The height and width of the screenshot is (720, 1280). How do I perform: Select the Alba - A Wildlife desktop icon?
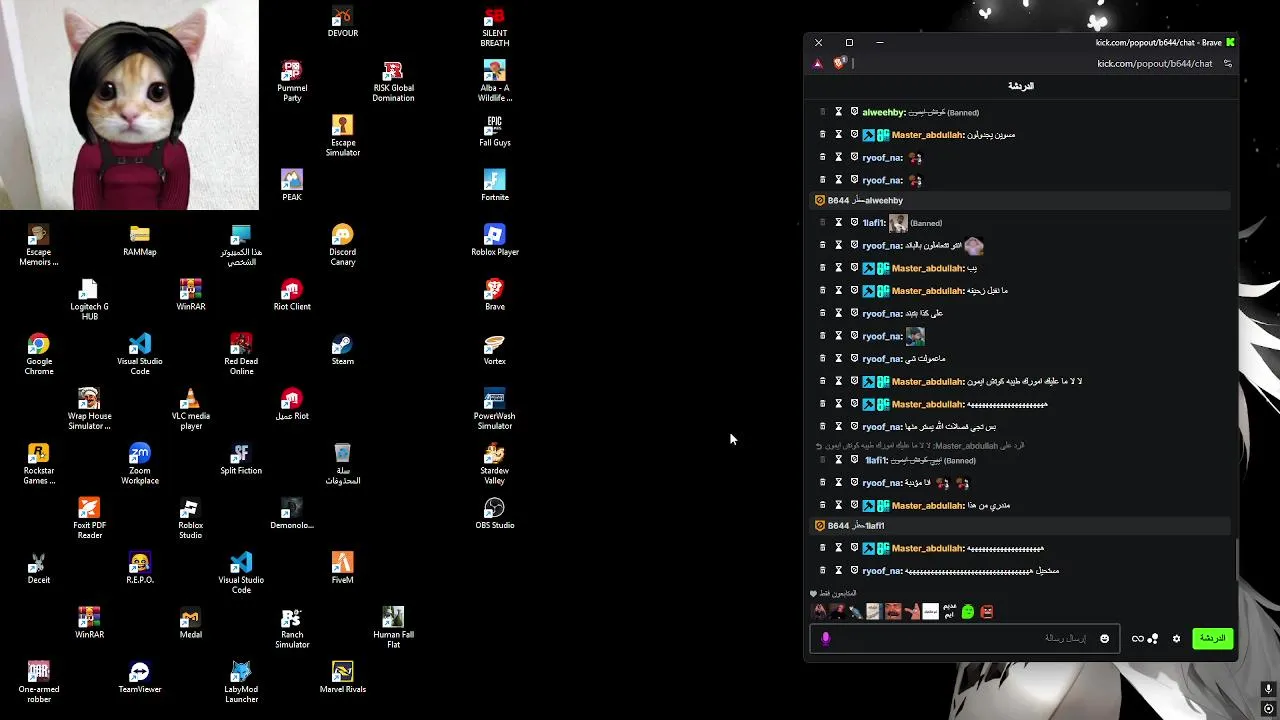tap(494, 82)
